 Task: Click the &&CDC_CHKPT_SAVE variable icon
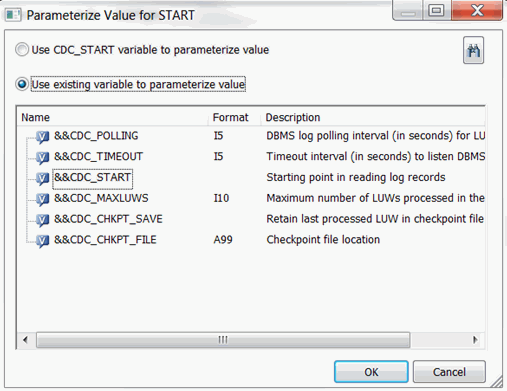click(42, 220)
